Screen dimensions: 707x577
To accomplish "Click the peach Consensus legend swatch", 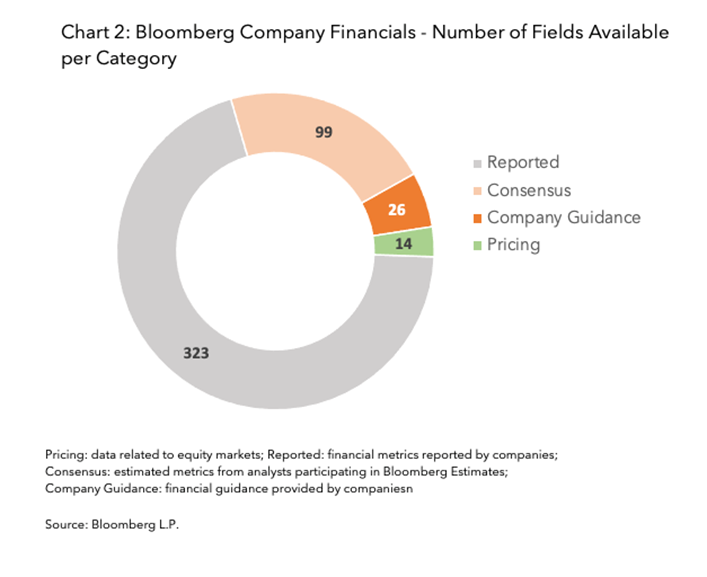I will pos(477,191).
